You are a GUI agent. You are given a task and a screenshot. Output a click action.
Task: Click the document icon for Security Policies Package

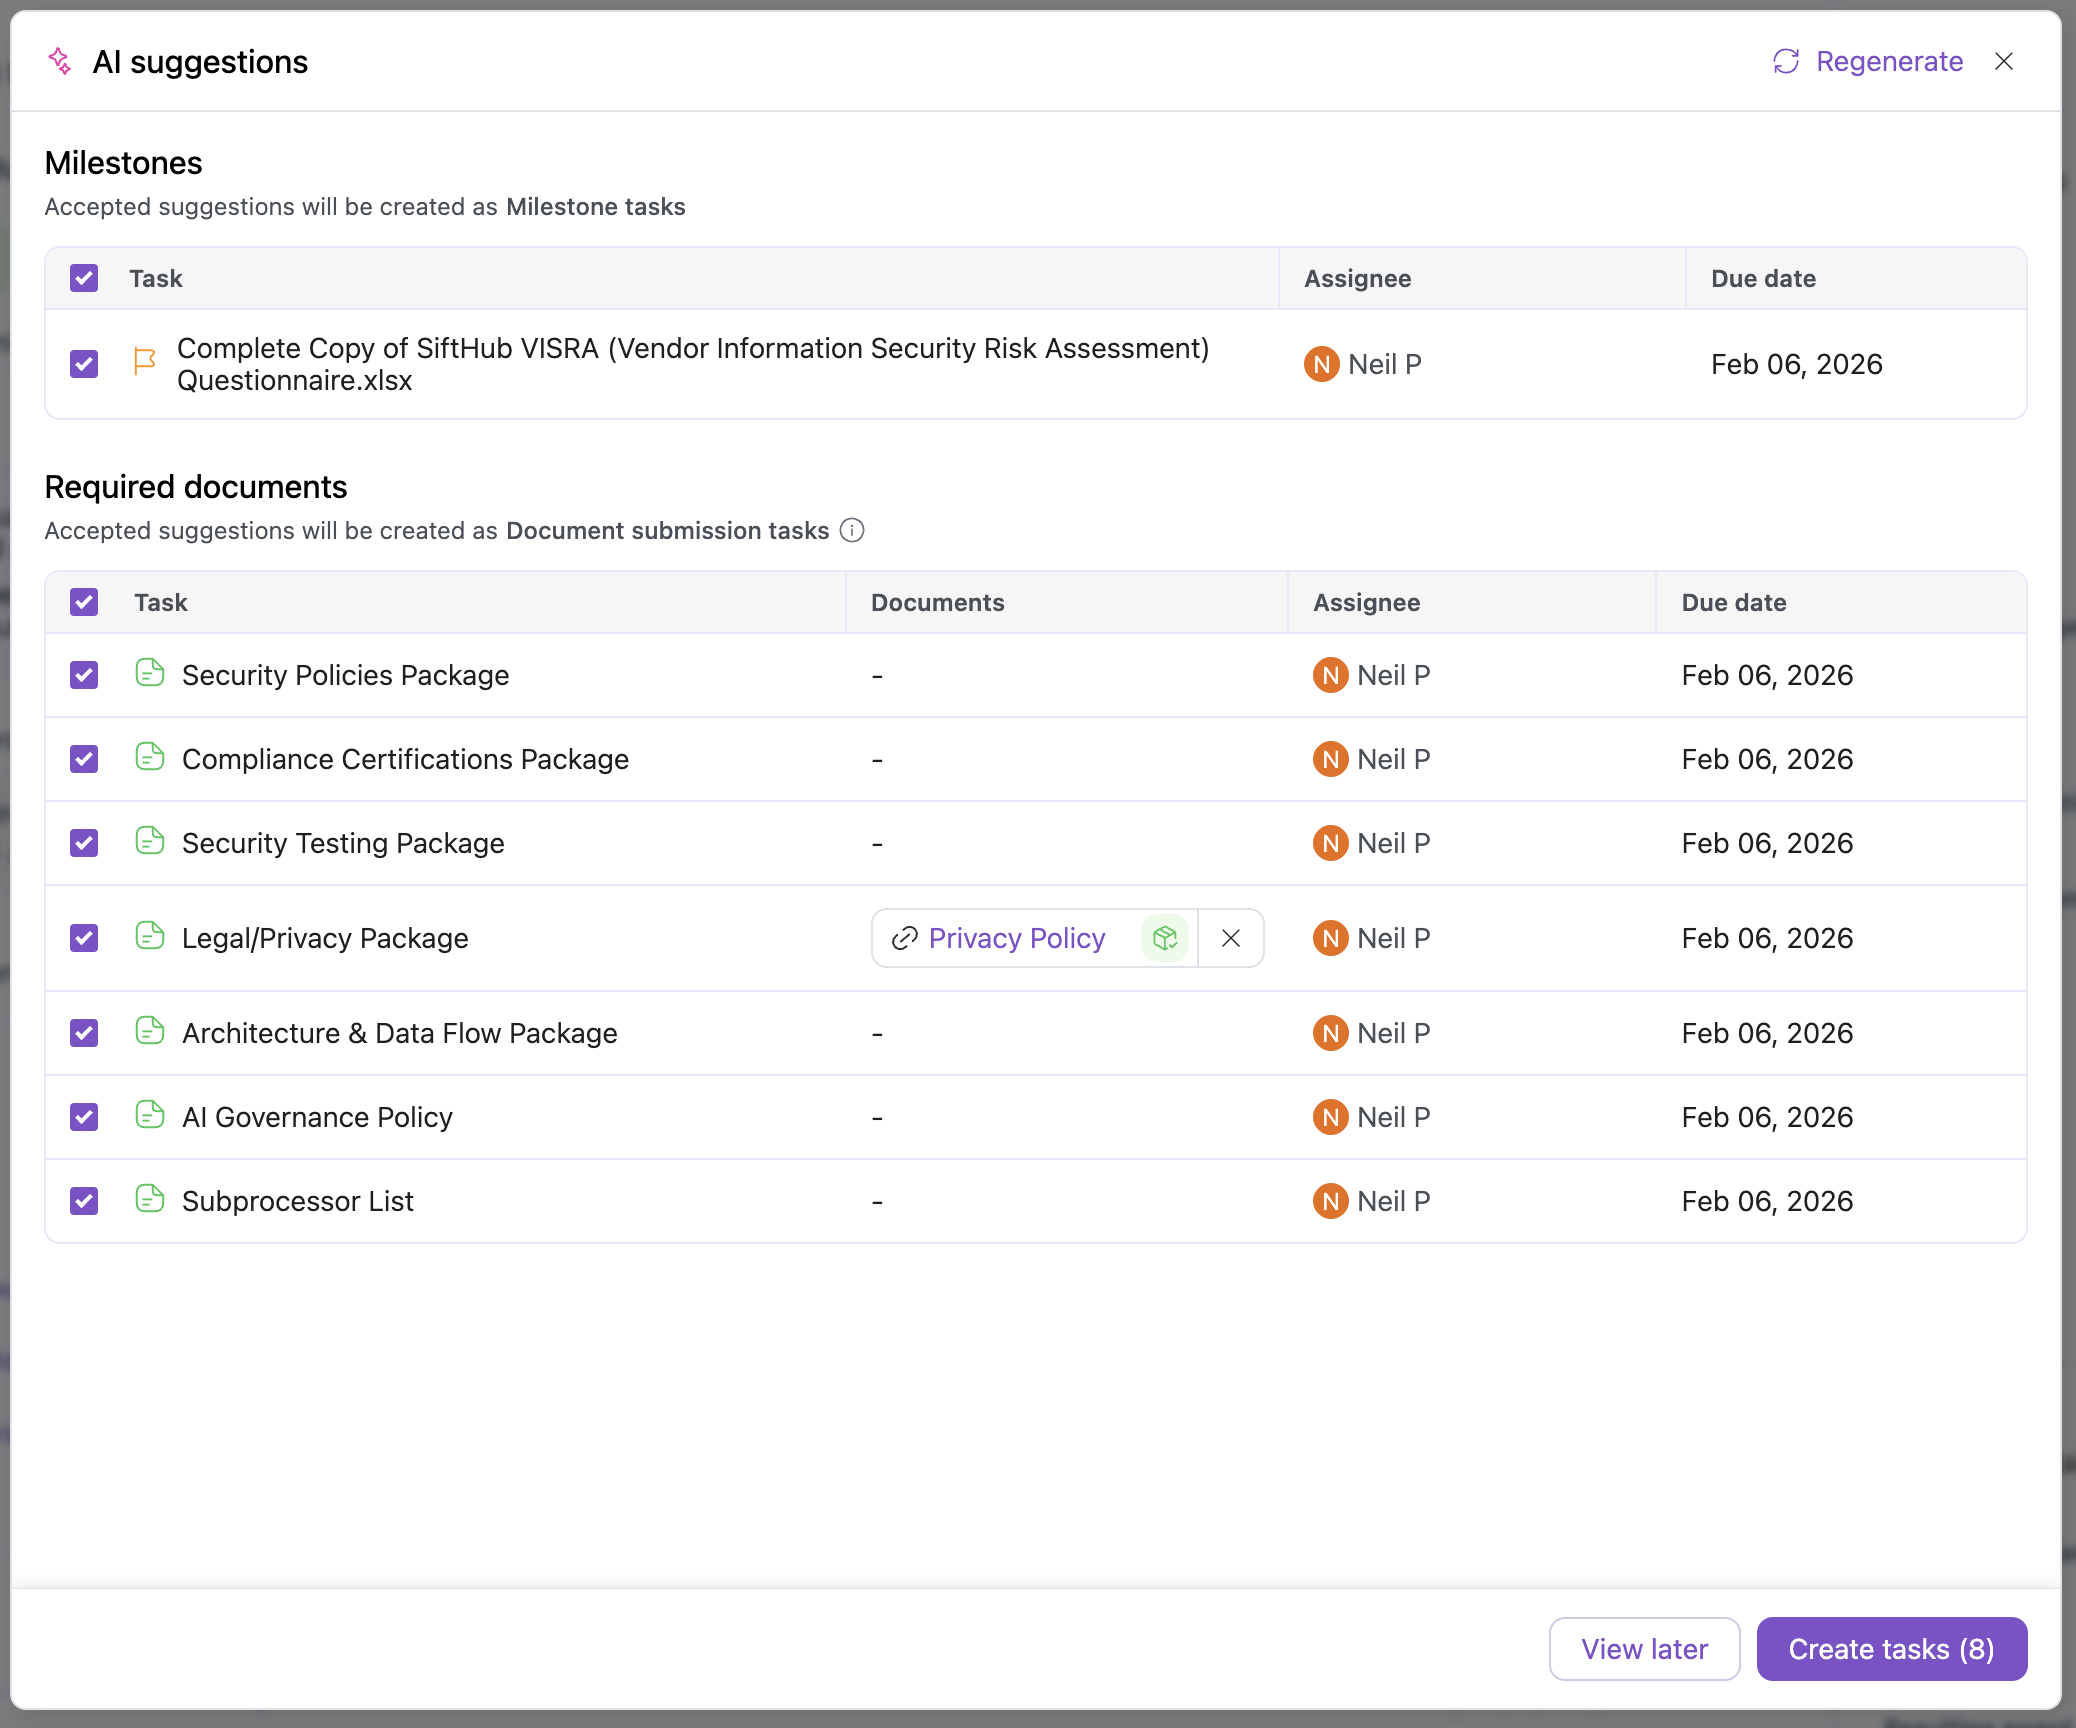[x=150, y=673]
